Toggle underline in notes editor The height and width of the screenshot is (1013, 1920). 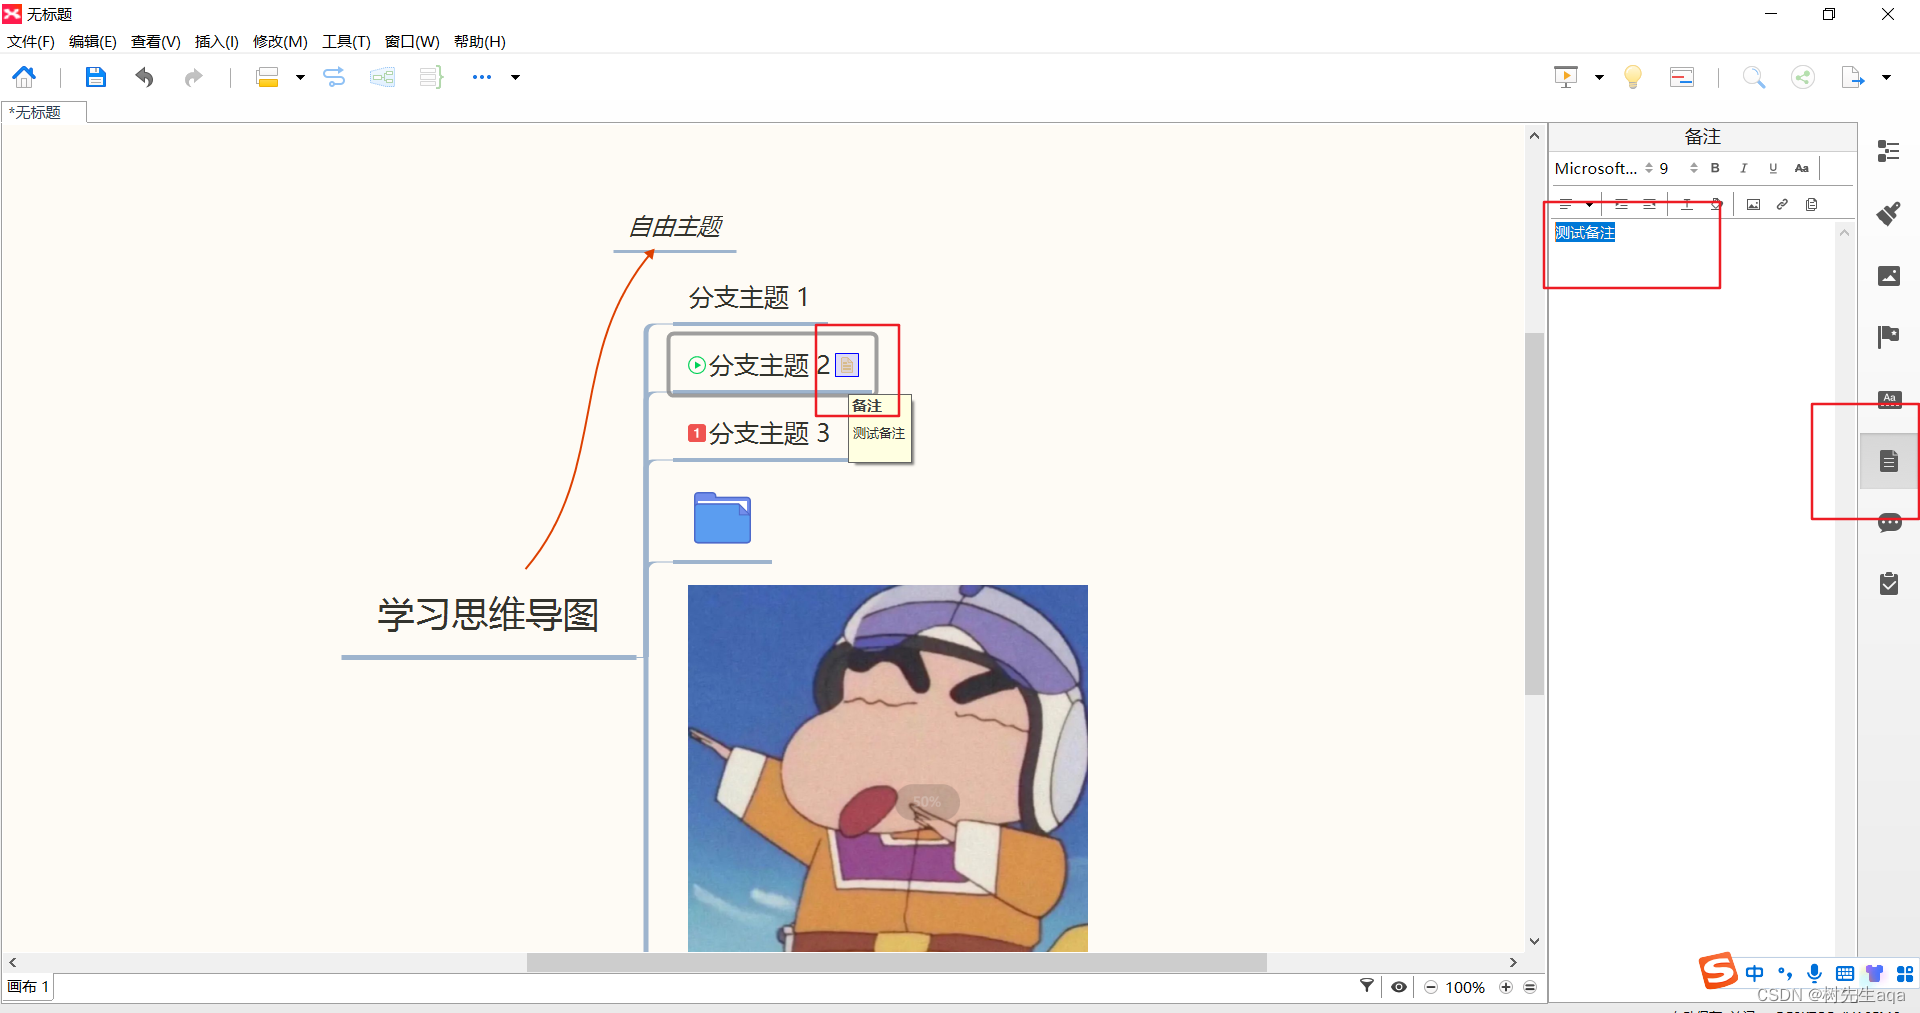tap(1773, 168)
